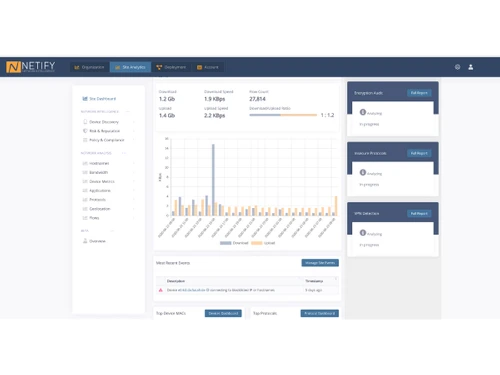This screenshot has width=500, height=375.
Task: Expand the Applications chevron
Action: 134,190
